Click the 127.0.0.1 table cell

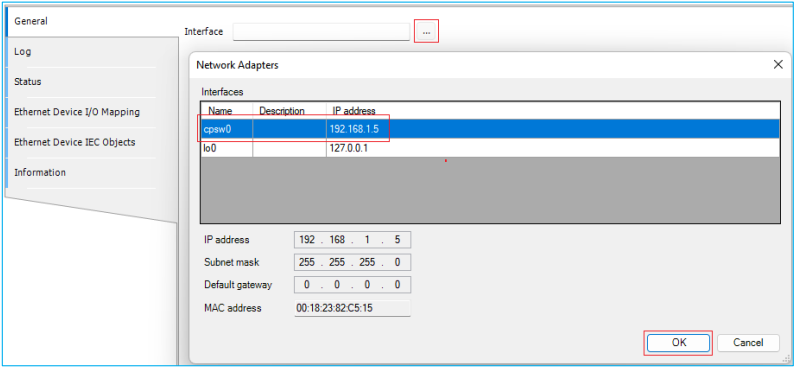[x=553, y=148]
